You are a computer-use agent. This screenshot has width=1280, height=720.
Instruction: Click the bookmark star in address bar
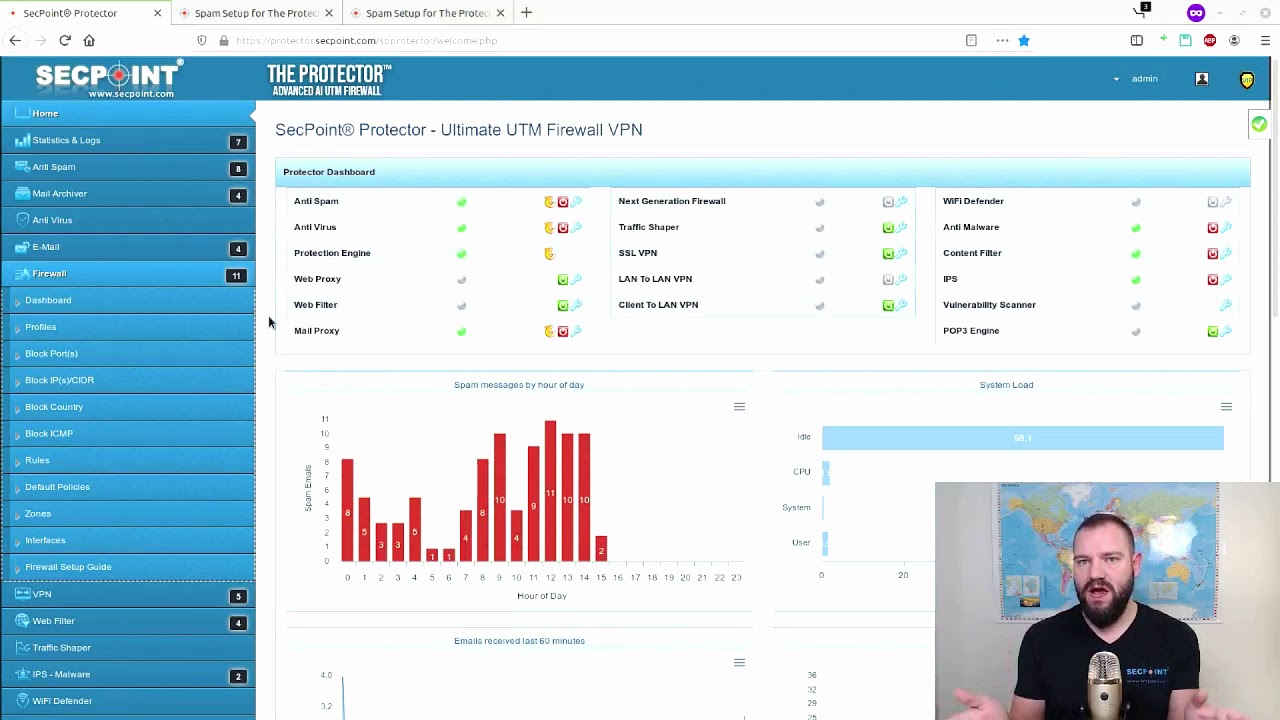pos(1023,41)
